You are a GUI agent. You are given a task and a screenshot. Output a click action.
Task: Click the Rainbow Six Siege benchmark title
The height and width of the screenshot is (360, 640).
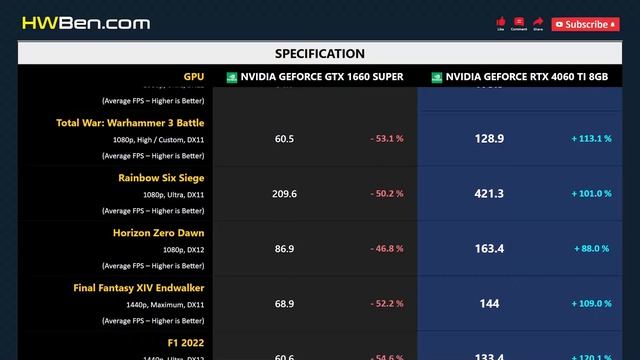point(161,178)
